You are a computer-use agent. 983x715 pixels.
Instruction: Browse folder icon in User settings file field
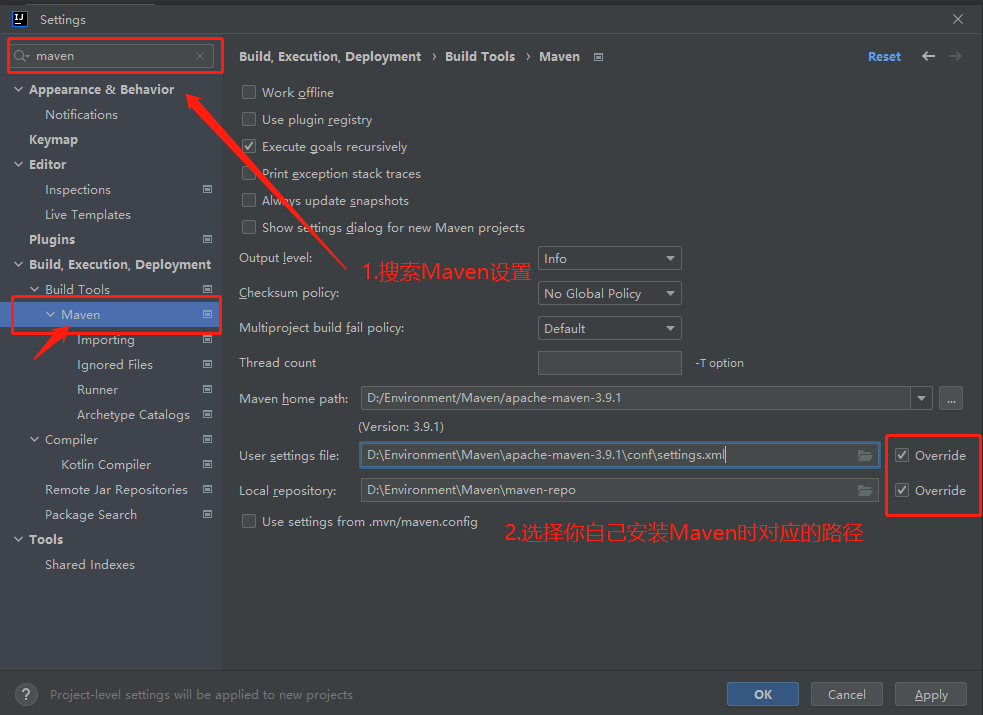(x=865, y=456)
